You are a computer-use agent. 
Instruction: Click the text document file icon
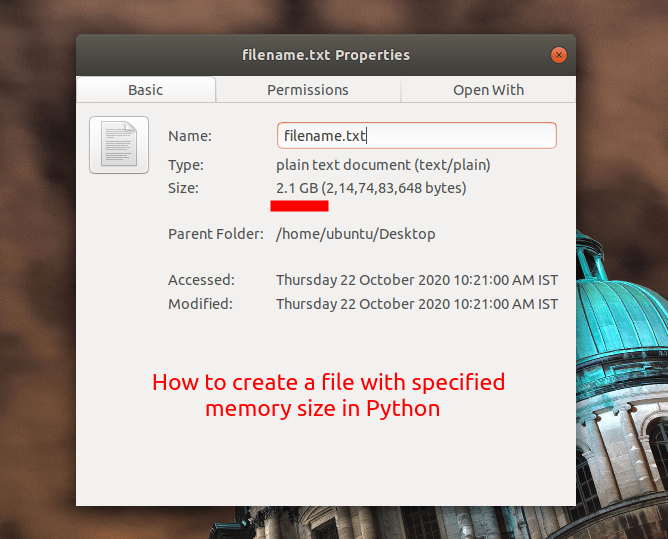(x=119, y=145)
